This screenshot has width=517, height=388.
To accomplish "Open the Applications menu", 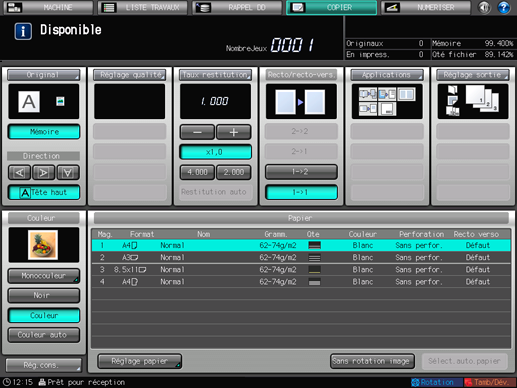I will [x=387, y=75].
